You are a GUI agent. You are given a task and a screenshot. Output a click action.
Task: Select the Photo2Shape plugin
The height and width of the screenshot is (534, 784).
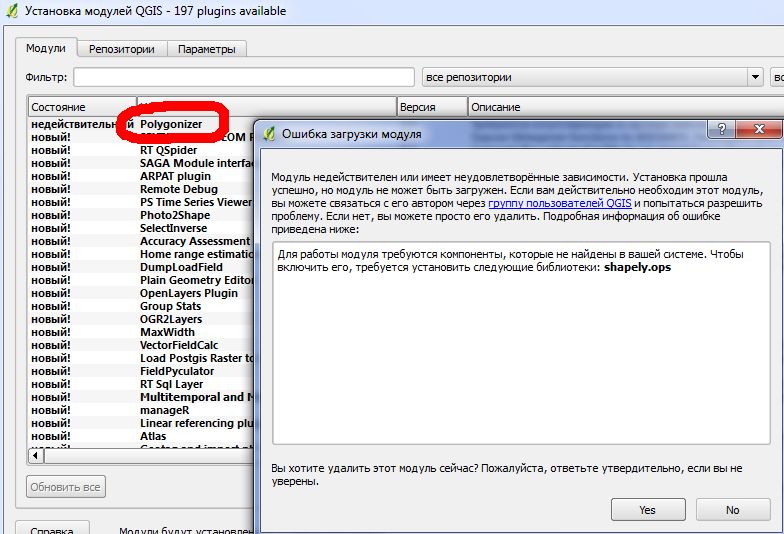[175, 215]
